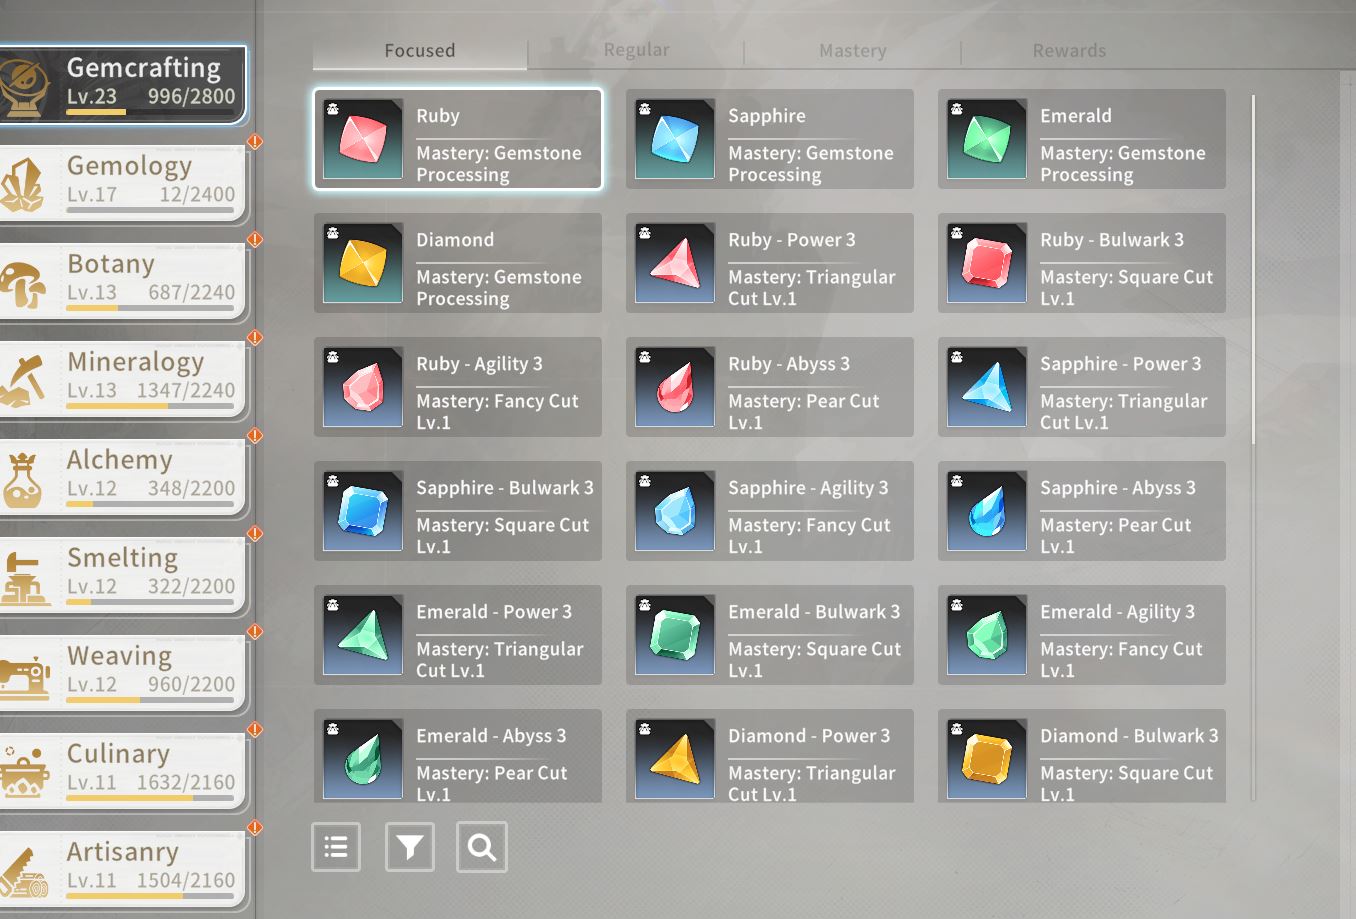Click the "Diamond - Bulwark 3" name
This screenshot has width=1356, height=919.
(1129, 736)
